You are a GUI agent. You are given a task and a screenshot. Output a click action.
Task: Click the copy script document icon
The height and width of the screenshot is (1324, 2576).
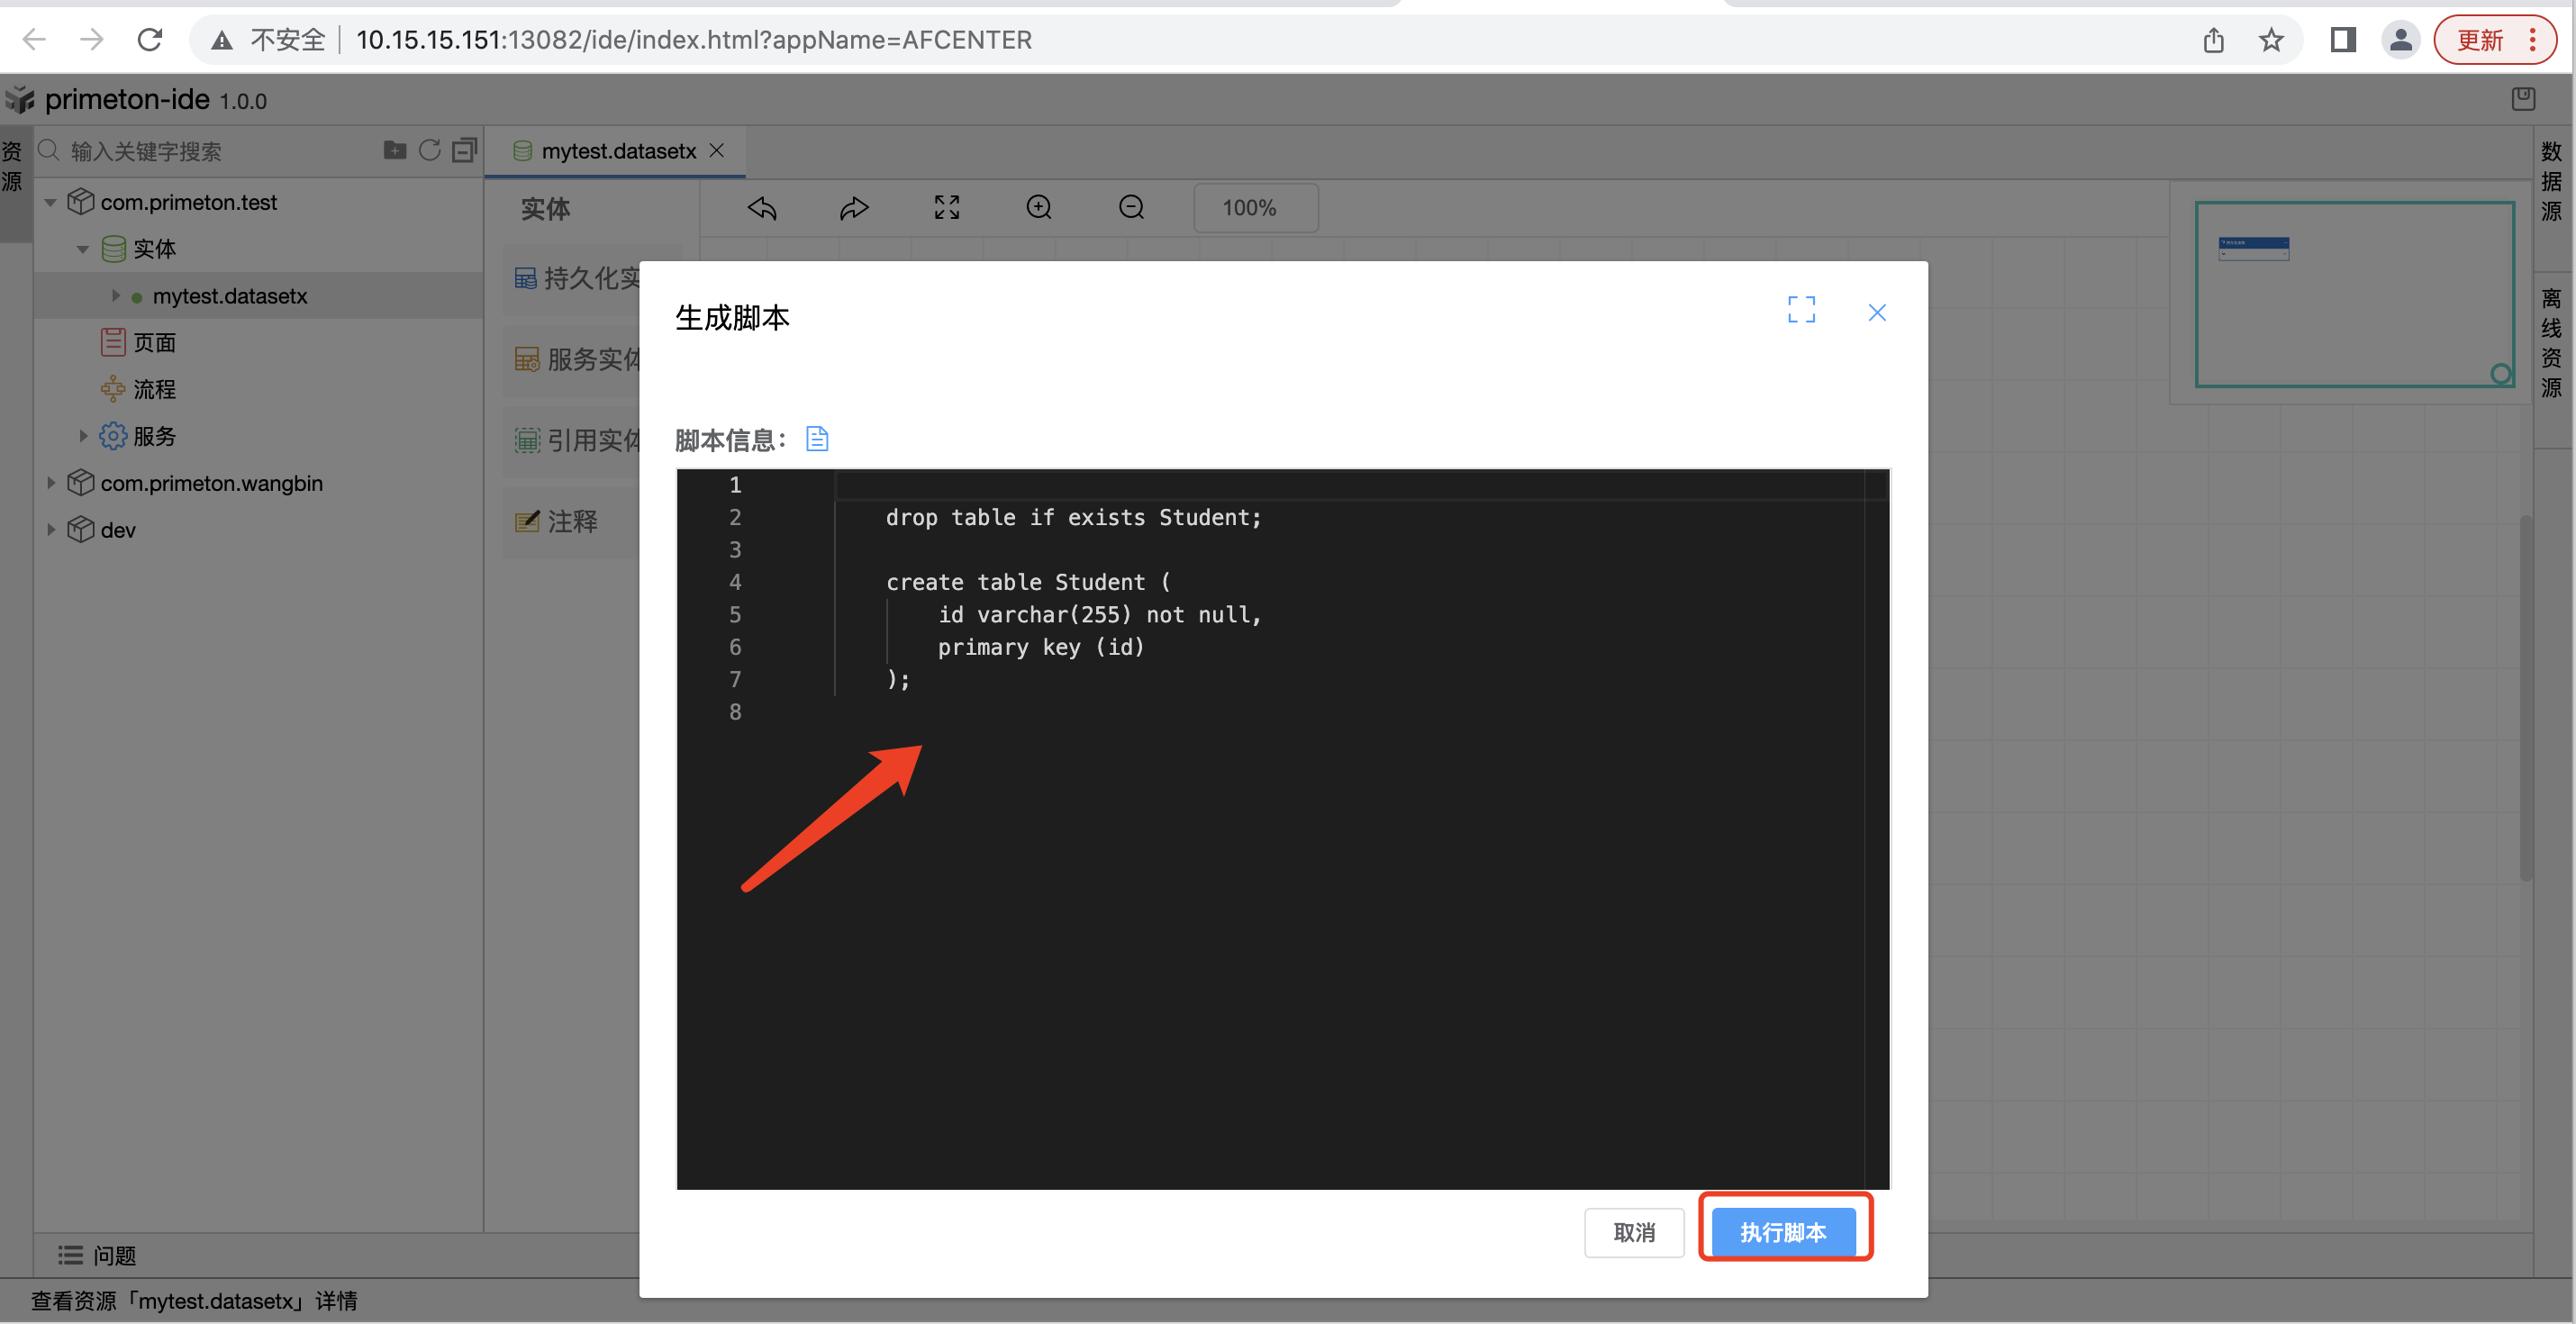[x=817, y=439]
